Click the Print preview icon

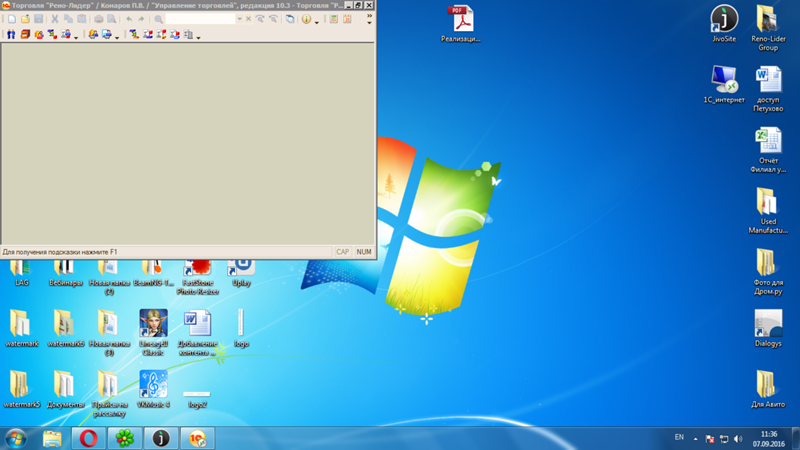pos(112,19)
